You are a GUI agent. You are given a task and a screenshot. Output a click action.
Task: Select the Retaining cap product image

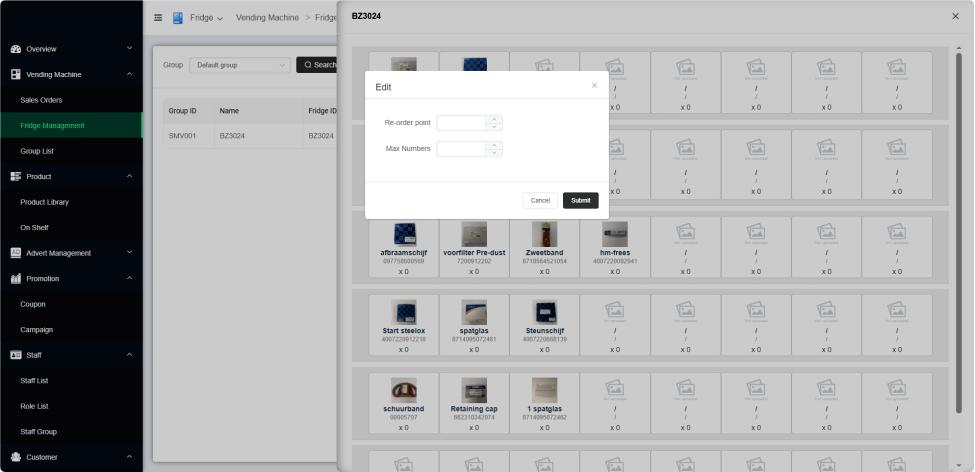point(474,390)
